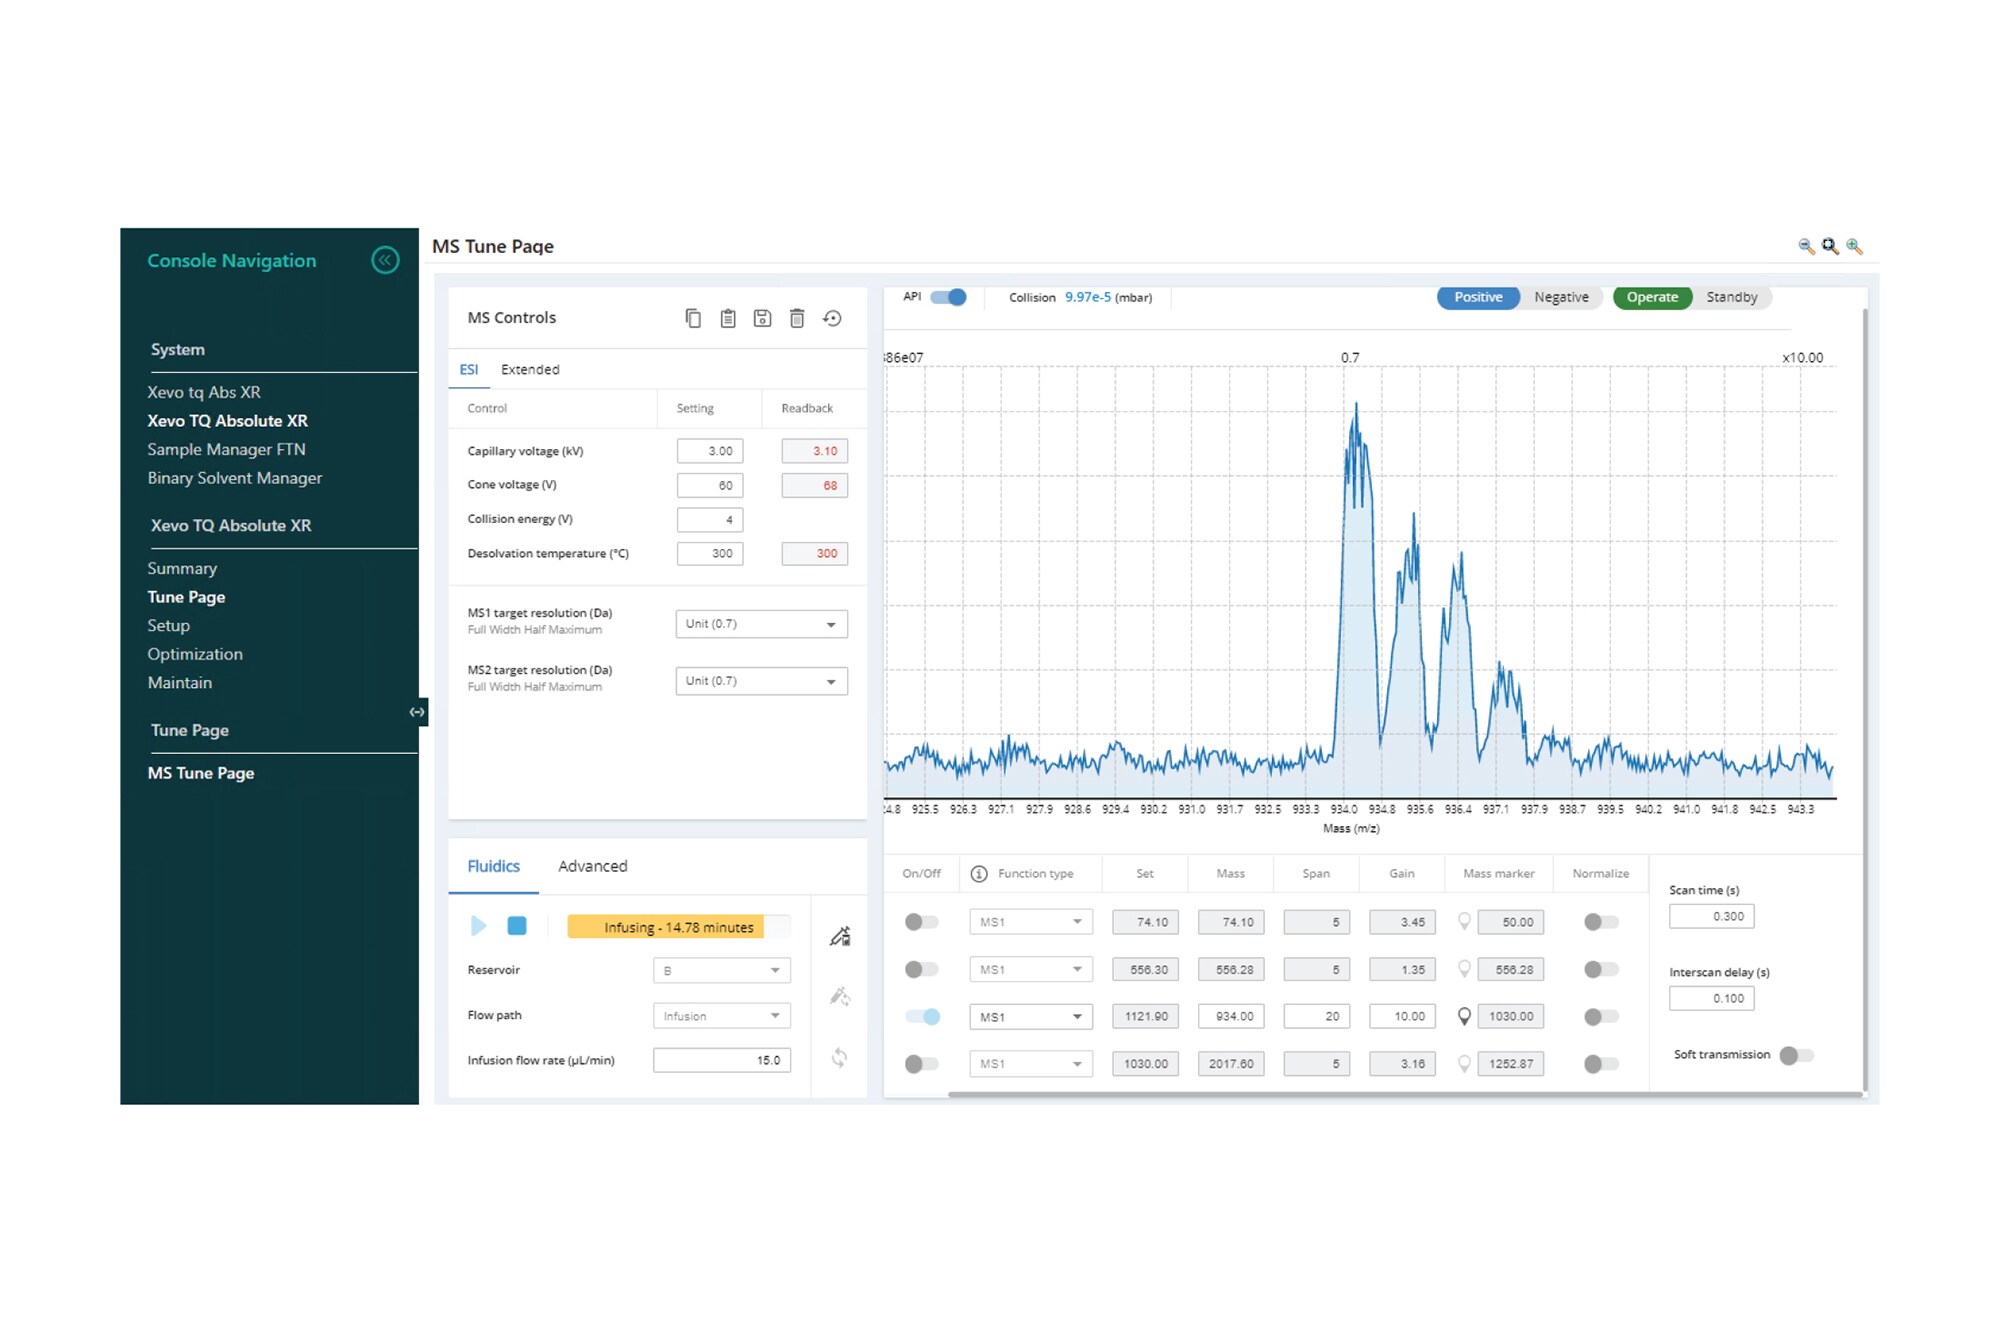
Task: Put the instrument into Standby
Action: pyautogui.click(x=1732, y=297)
